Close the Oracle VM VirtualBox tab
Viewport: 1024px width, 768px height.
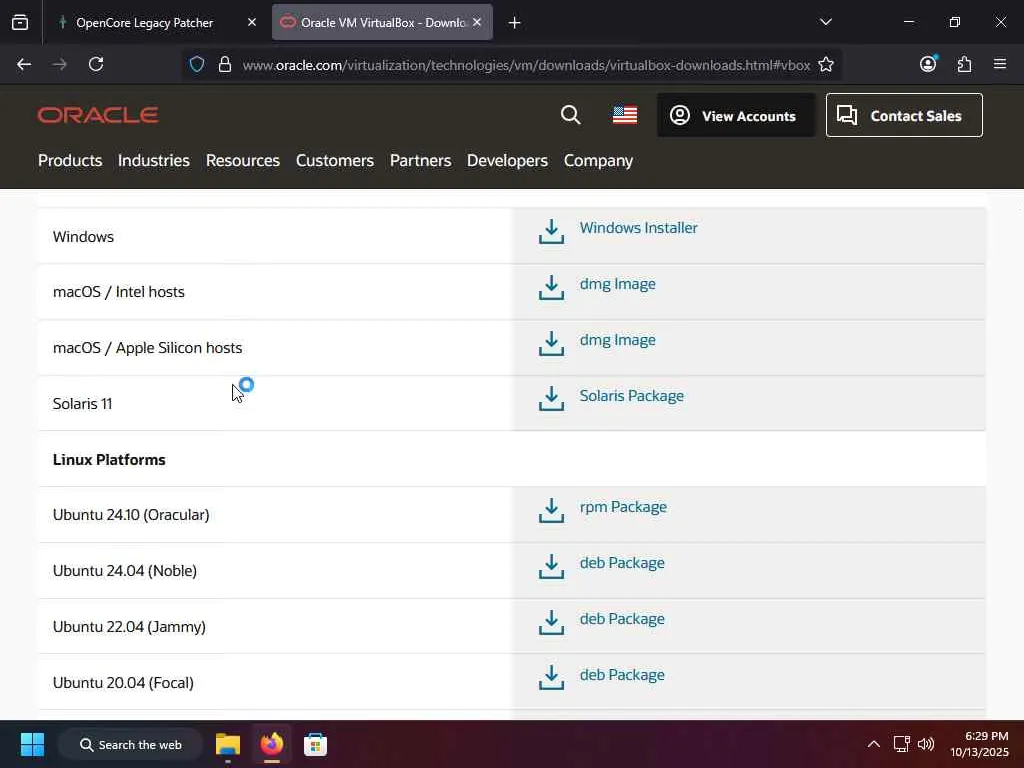477,22
